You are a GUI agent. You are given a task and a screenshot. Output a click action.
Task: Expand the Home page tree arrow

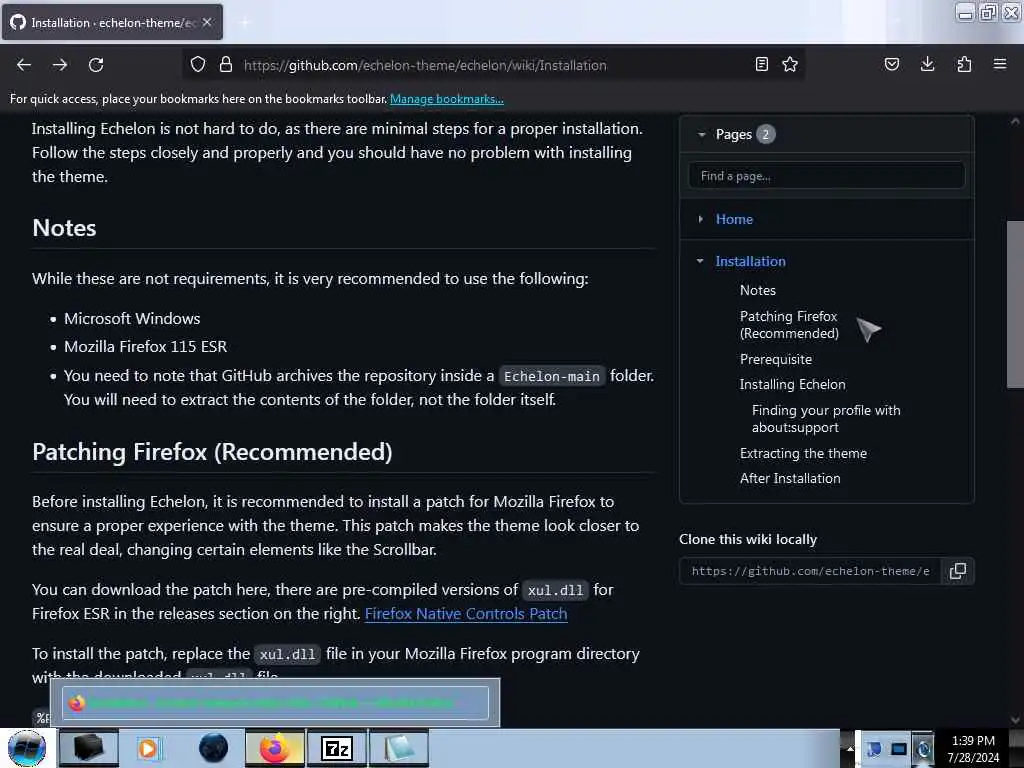tap(700, 219)
